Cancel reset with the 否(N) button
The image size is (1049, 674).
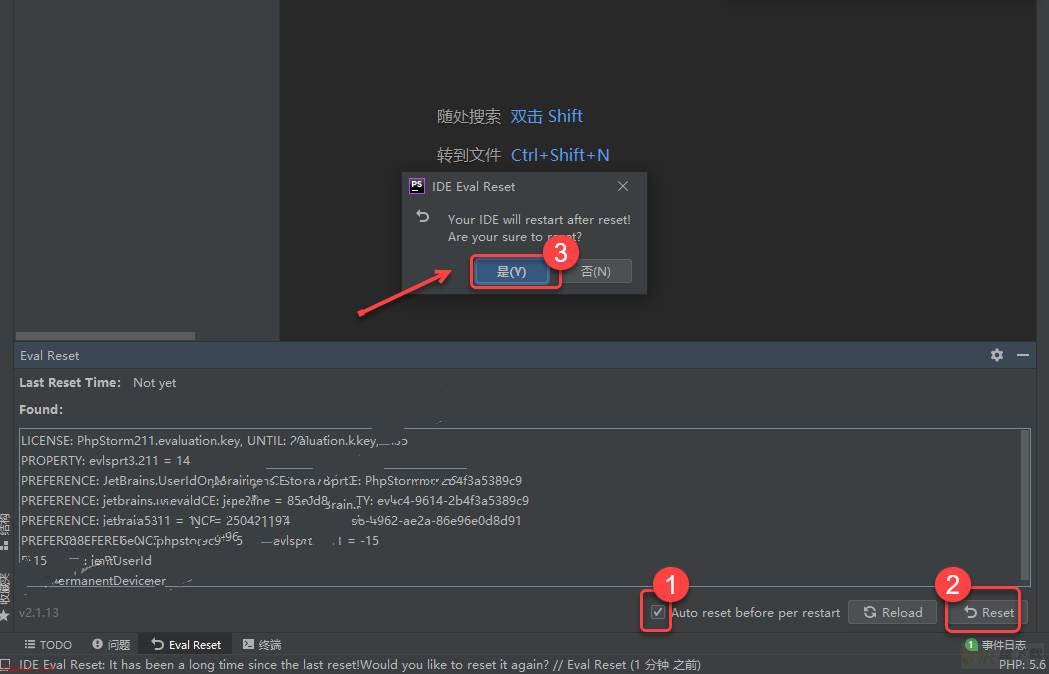click(x=595, y=271)
